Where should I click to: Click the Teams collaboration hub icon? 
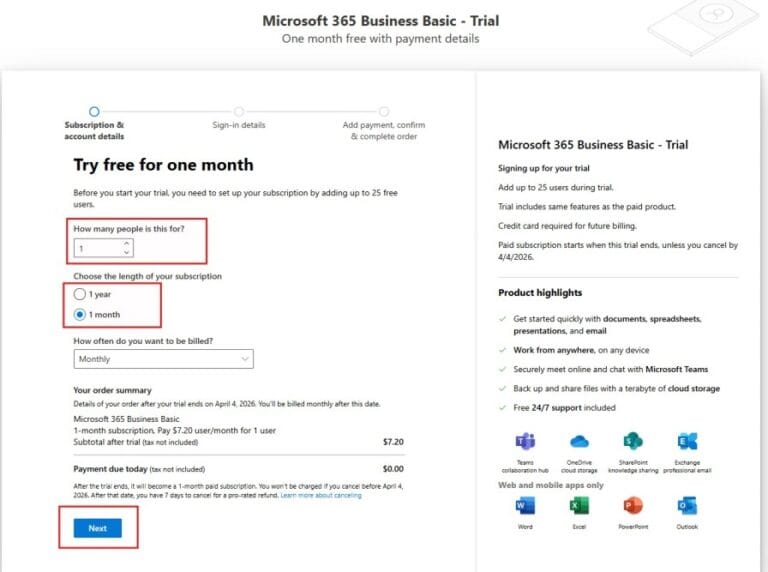click(525, 441)
